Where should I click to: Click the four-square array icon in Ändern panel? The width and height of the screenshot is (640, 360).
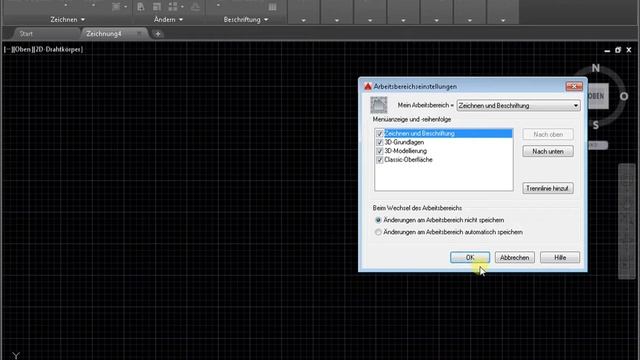click(x=173, y=7)
